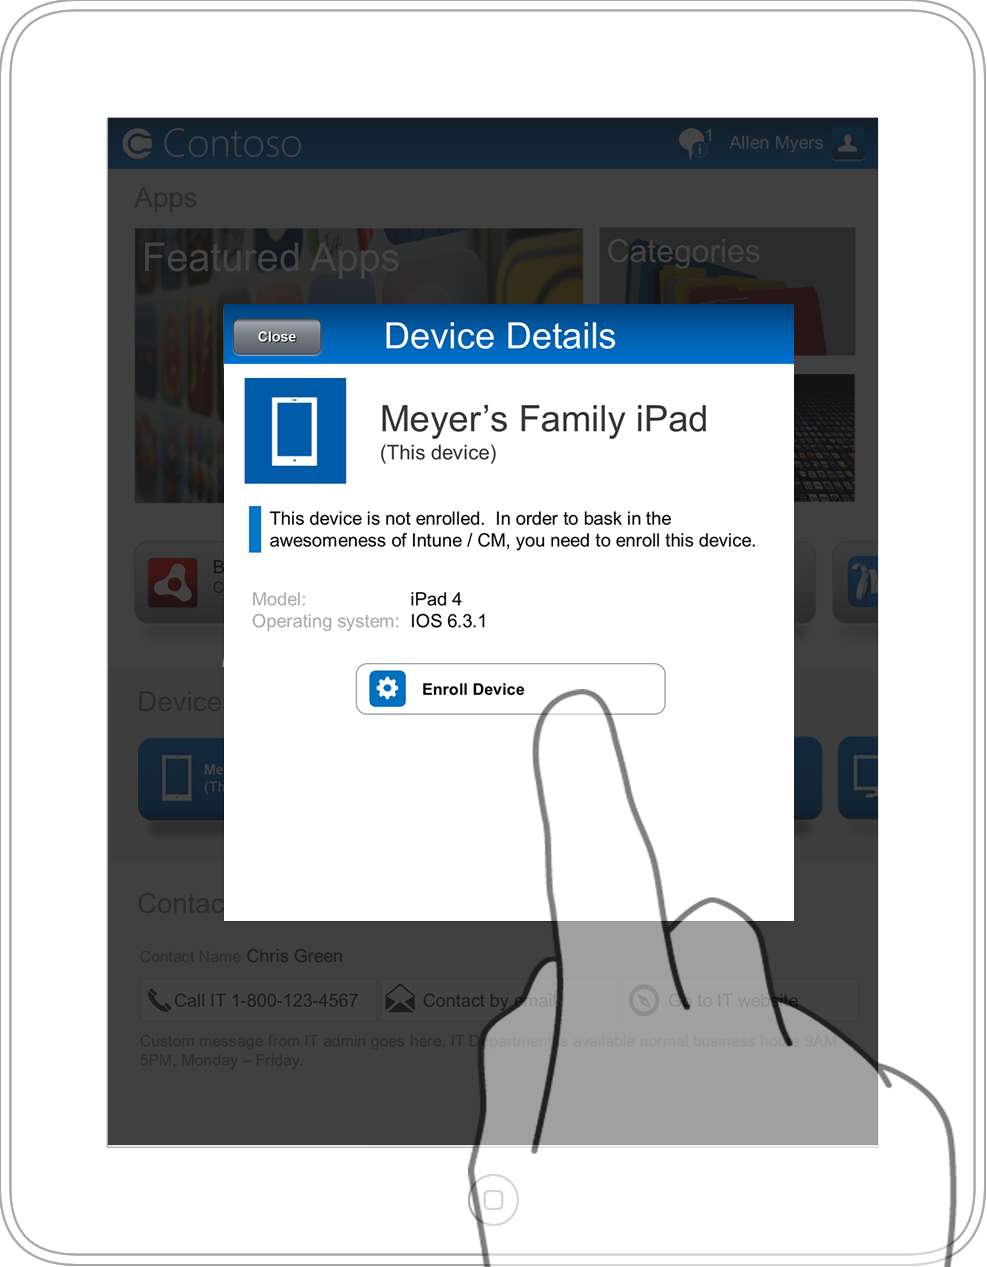Tap the Enroll Device button
The height and width of the screenshot is (1267, 987).
pyautogui.click(x=510, y=689)
